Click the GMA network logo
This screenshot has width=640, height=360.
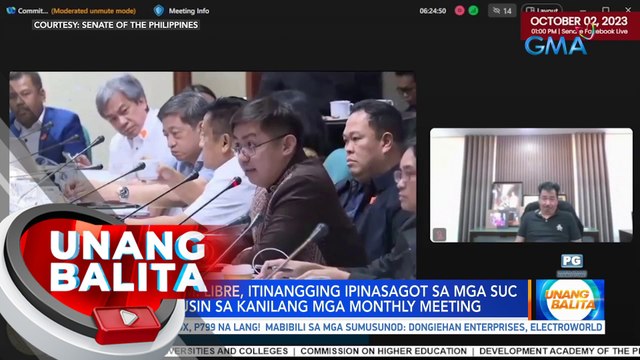(x=556, y=46)
